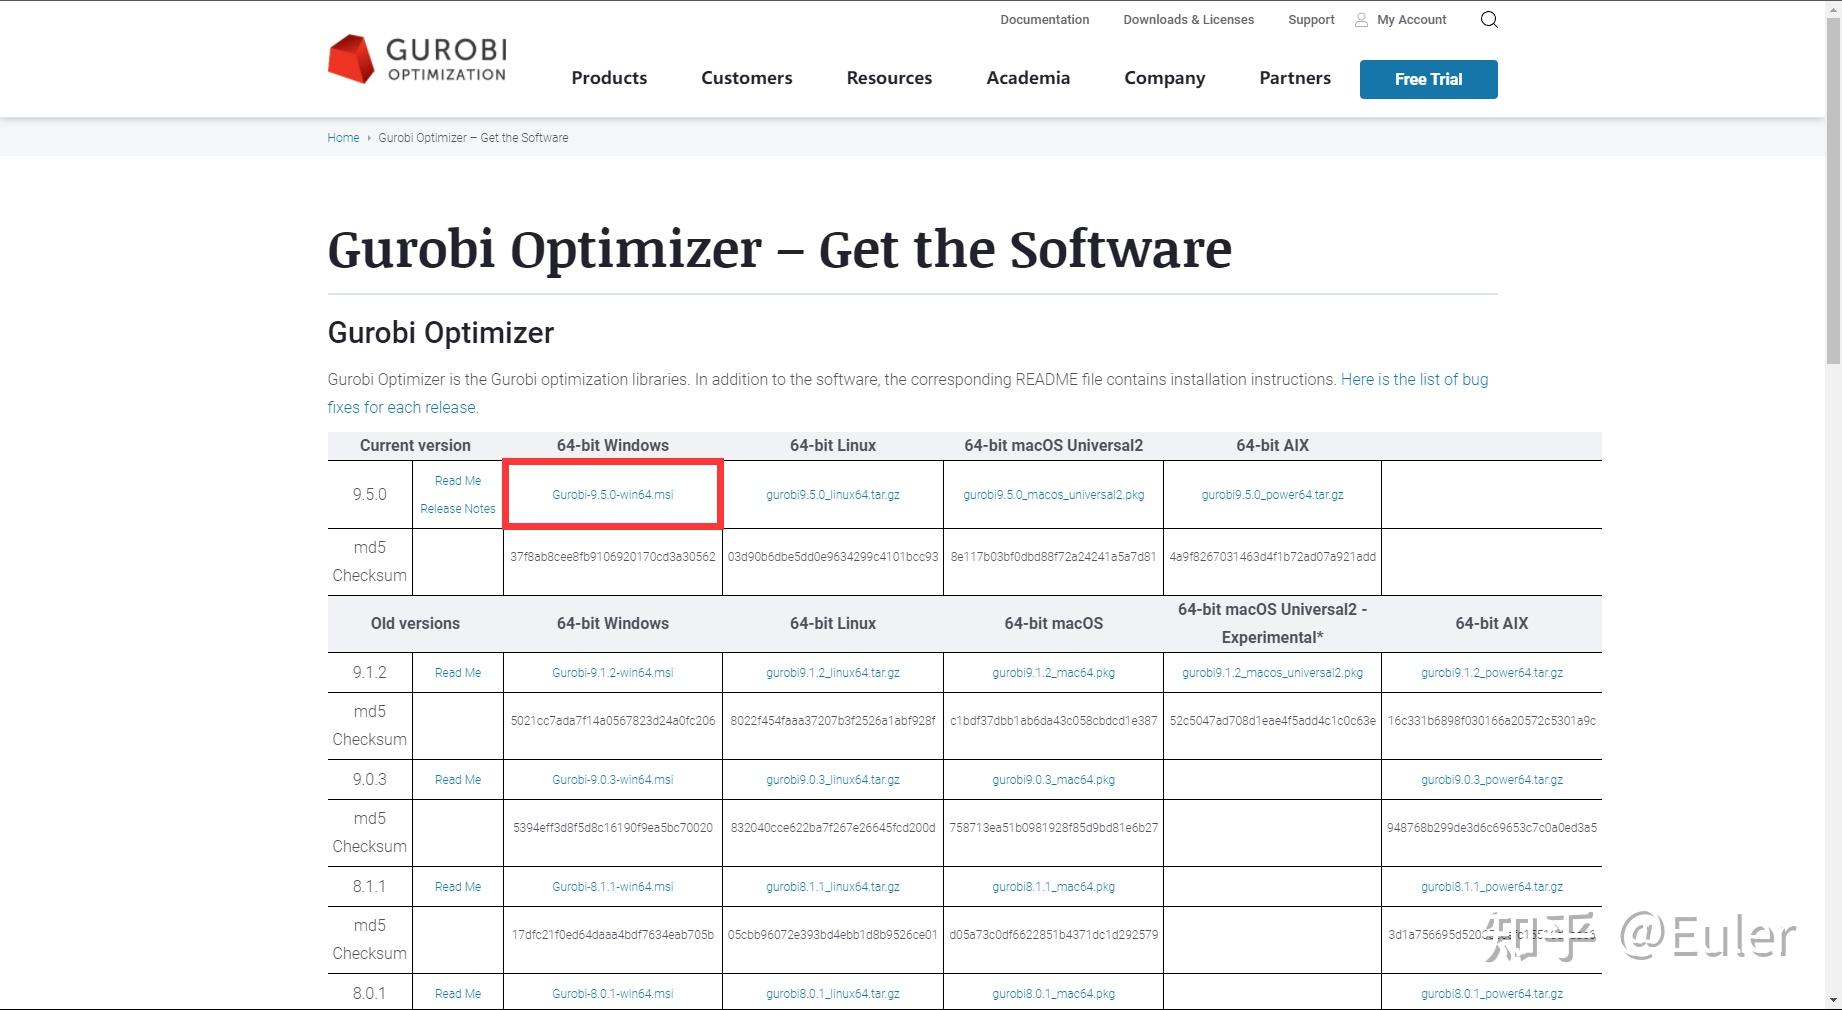Click the 9.1.2 AIX md5 checksum
This screenshot has height=1010, width=1842.
point(1491,721)
